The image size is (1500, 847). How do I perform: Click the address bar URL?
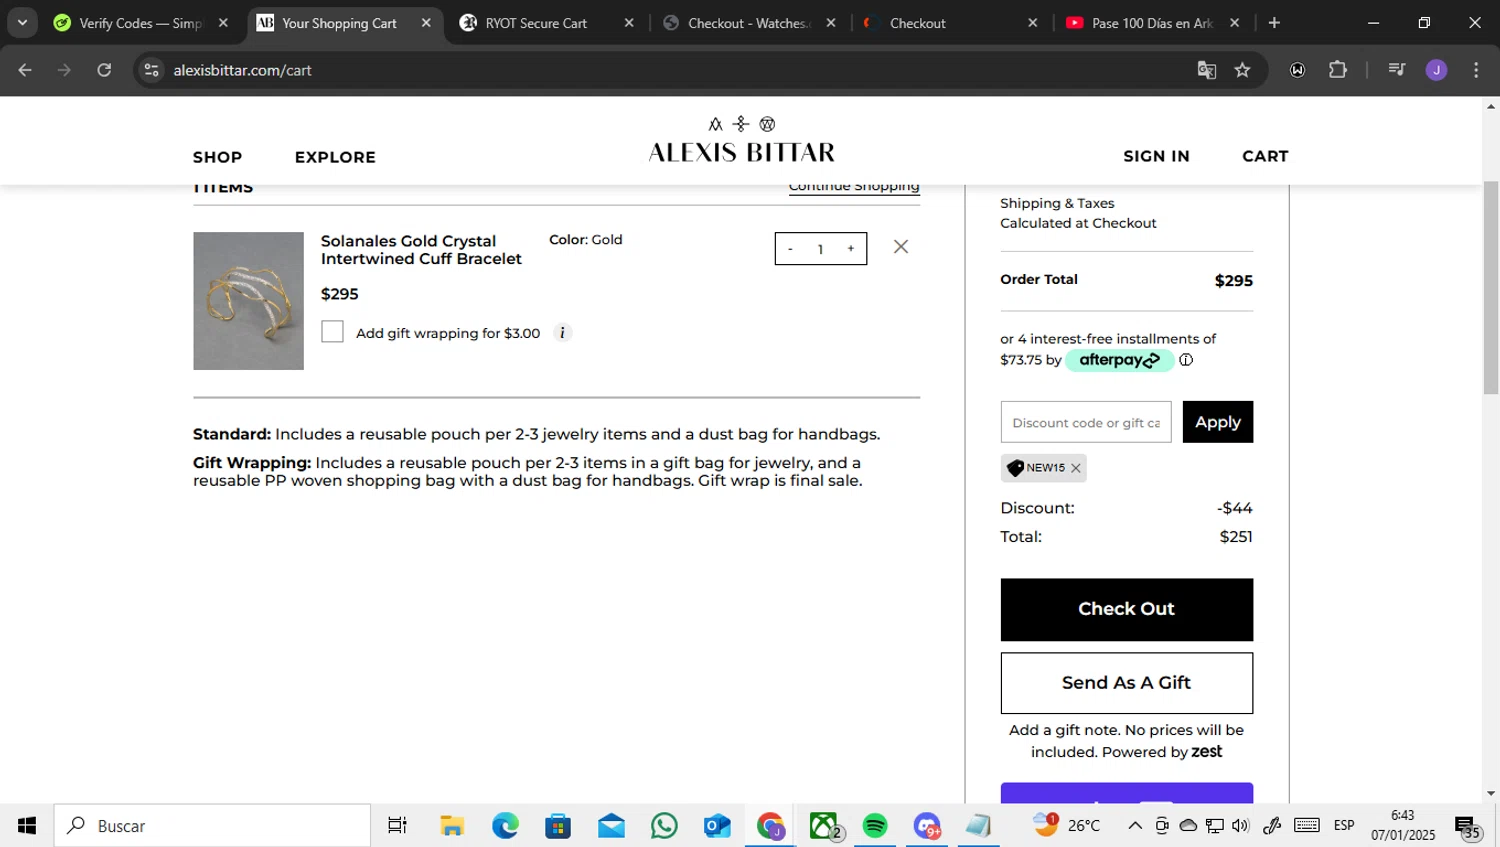(242, 70)
